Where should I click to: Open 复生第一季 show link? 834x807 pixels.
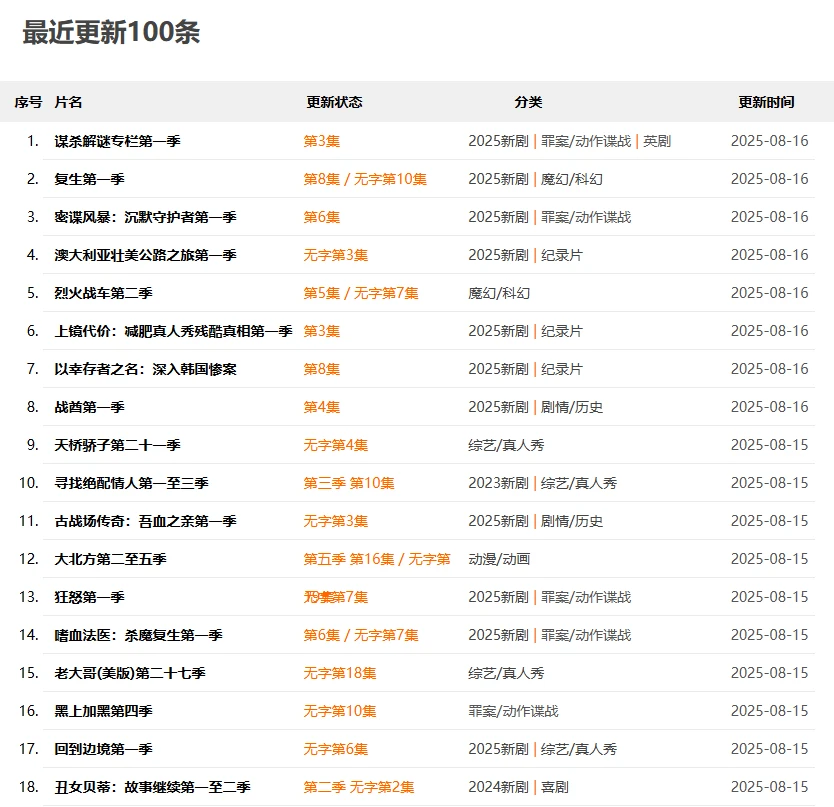[x=89, y=179]
